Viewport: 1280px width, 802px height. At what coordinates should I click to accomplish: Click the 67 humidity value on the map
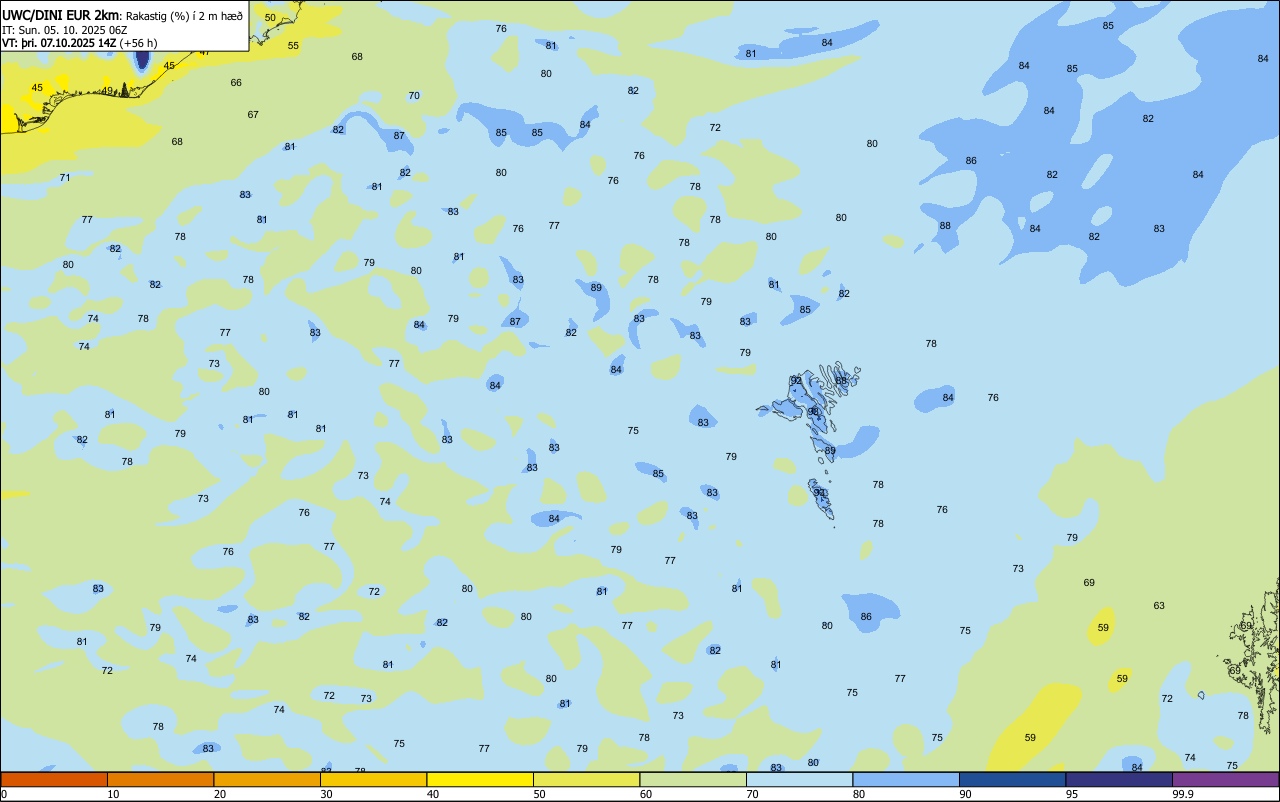click(253, 115)
